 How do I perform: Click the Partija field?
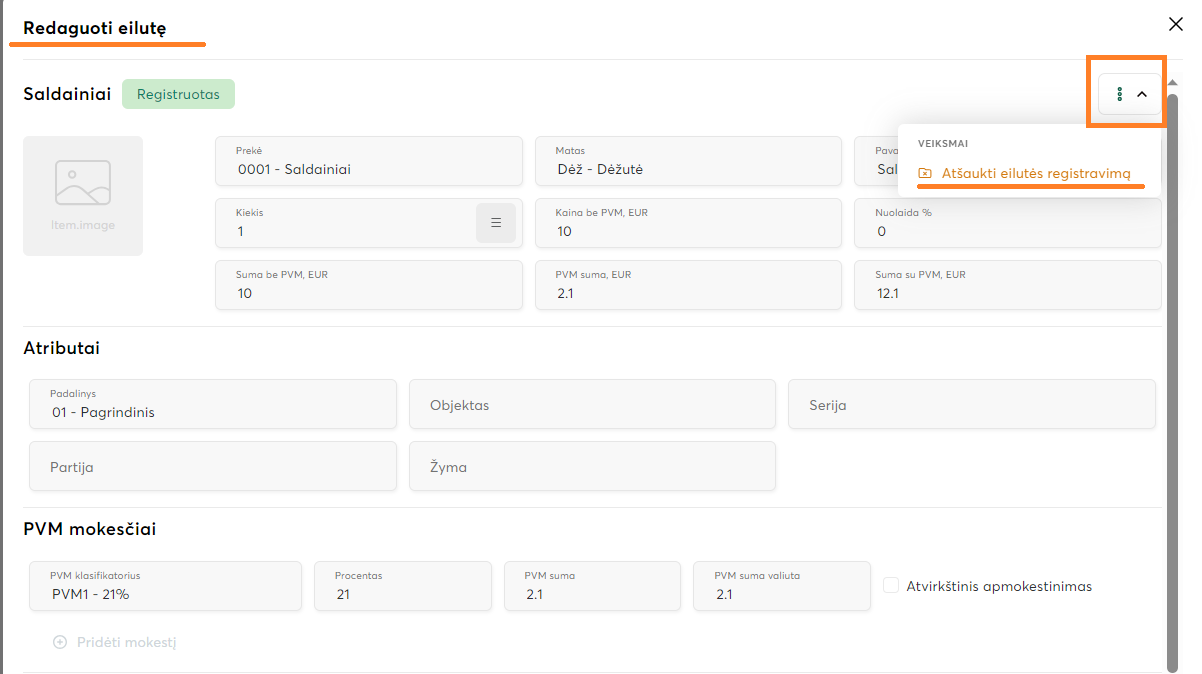(x=212, y=467)
